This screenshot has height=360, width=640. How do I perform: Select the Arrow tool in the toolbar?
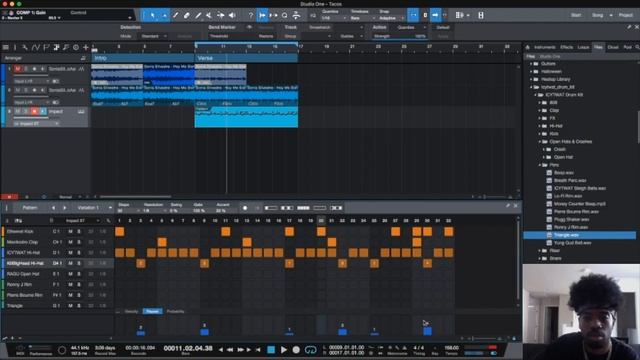153,16
